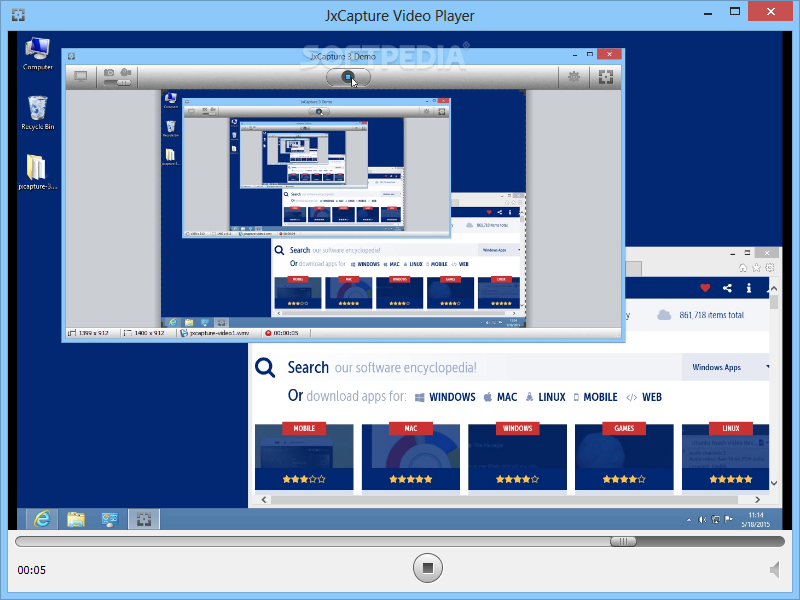The image size is (800, 600).
Task: Click the system tray network icon
Action: pos(716,520)
